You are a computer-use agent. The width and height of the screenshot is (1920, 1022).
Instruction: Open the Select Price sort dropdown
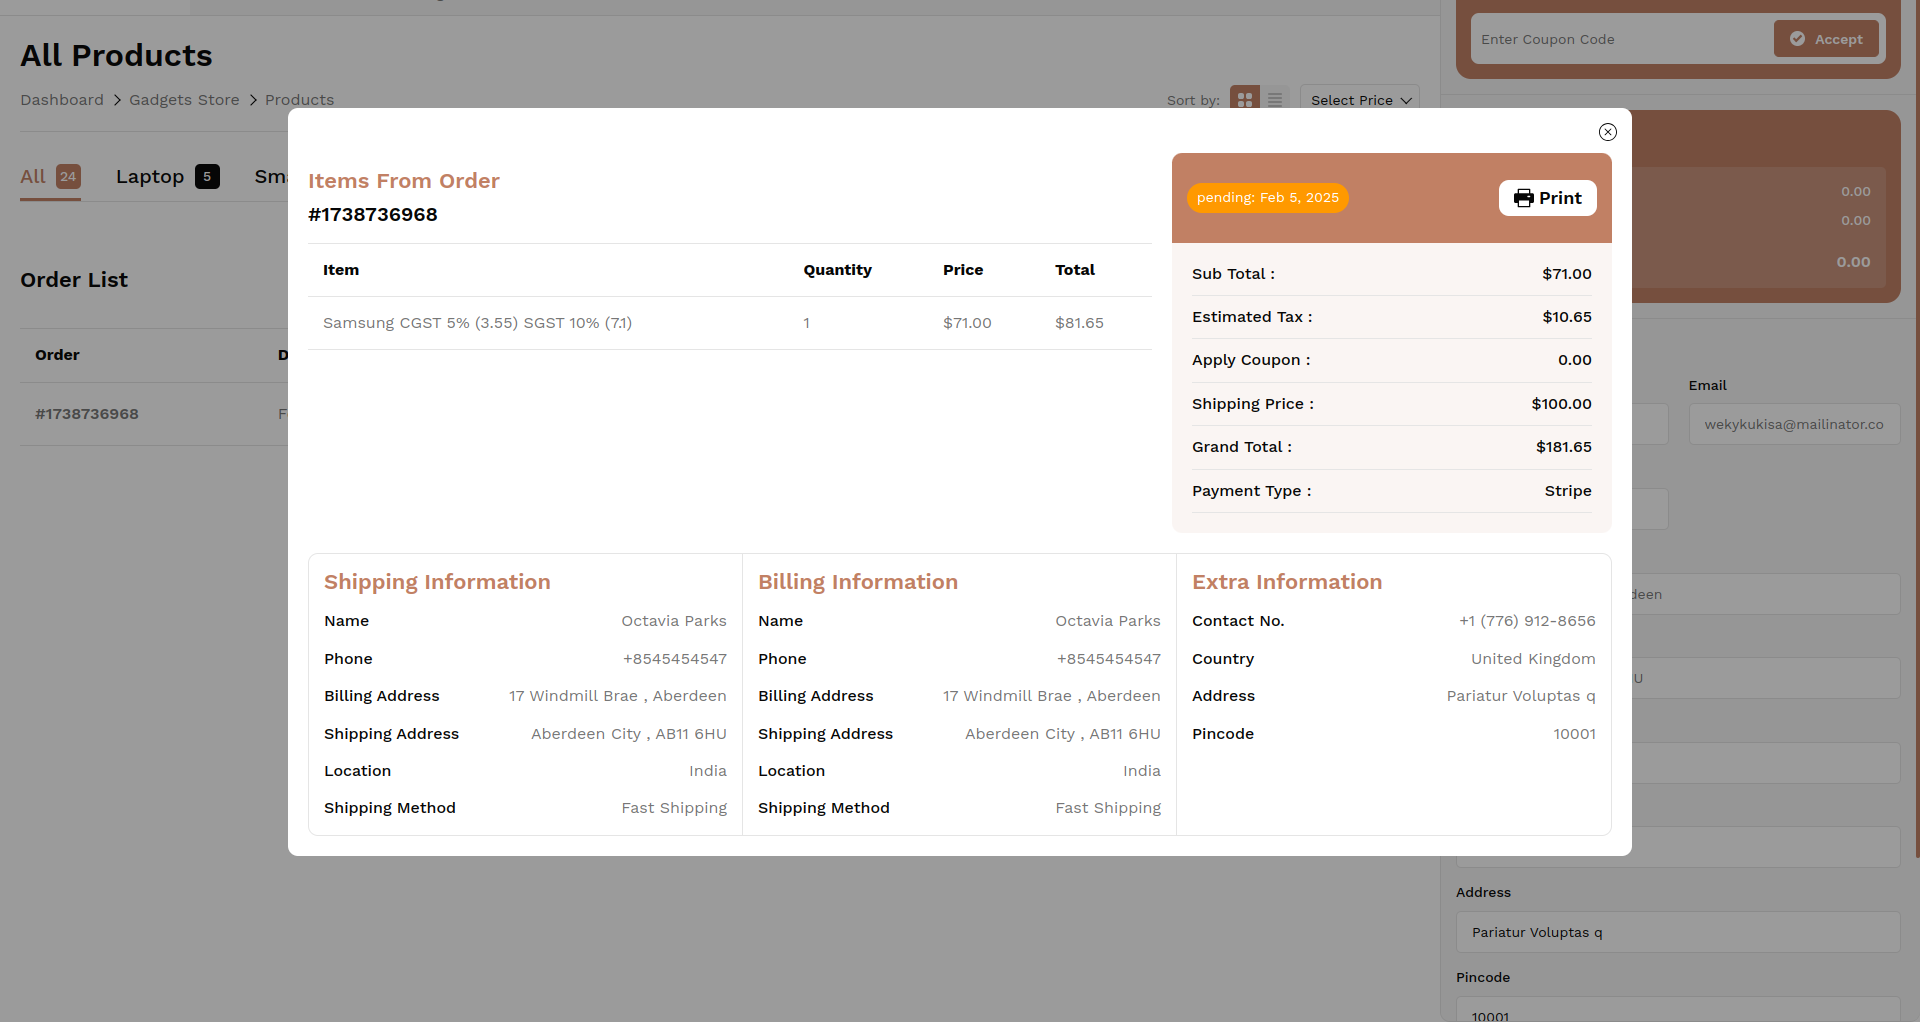click(1359, 100)
